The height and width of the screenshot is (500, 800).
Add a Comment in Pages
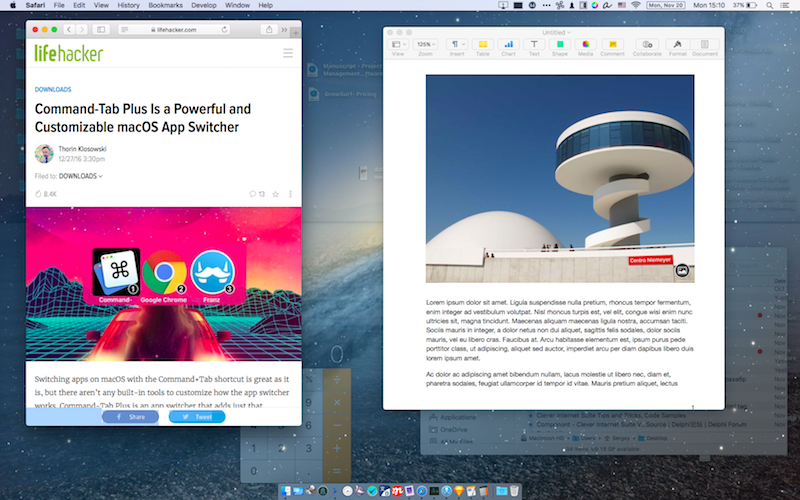coord(613,44)
